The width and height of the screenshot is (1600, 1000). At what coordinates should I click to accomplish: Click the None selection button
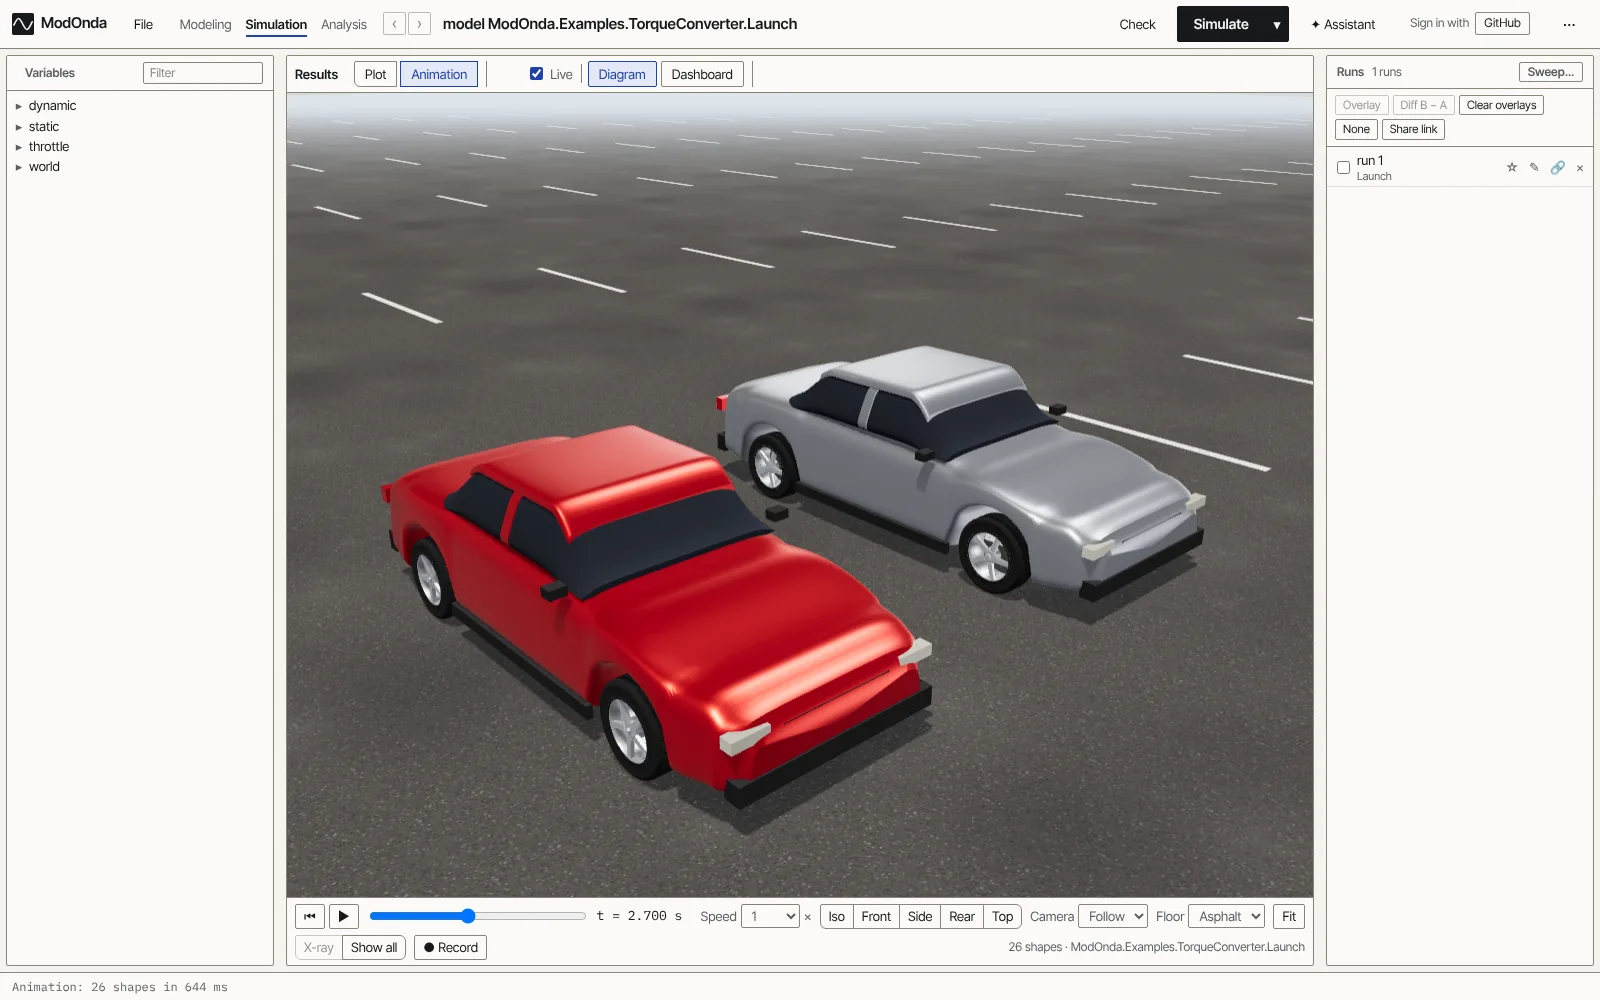tap(1356, 129)
